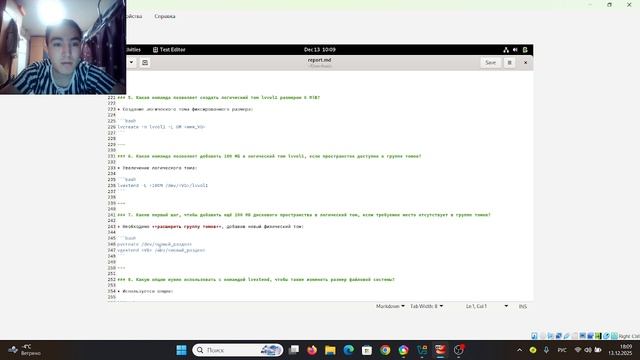Screen dimensions: 640x360
Task: Open the Справка menu in VirtualBox window
Action: [165, 16]
